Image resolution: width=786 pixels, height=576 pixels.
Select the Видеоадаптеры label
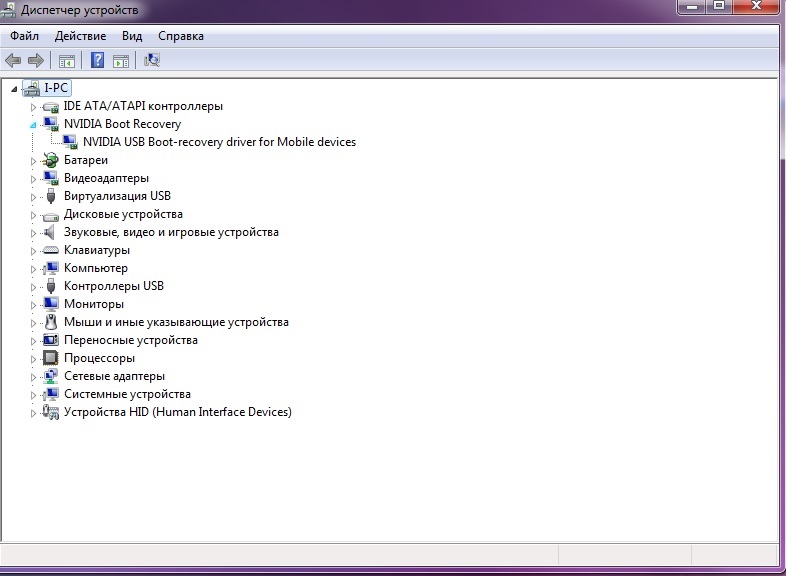click(x=106, y=178)
